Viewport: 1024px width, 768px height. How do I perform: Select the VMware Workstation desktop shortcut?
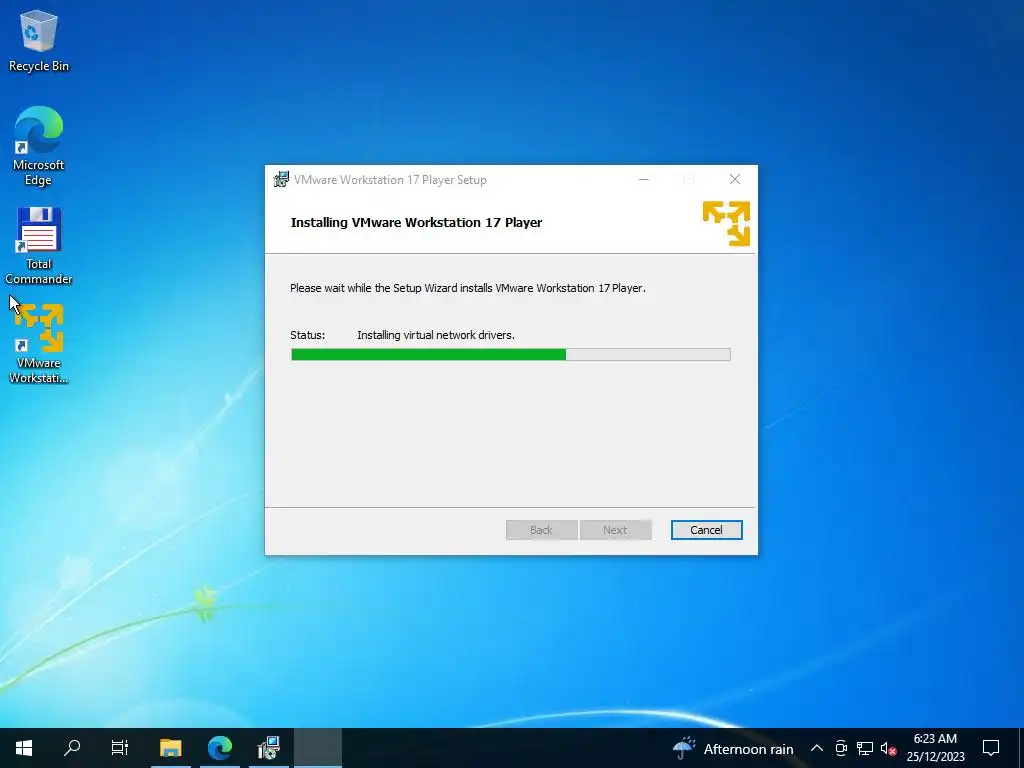(x=39, y=344)
